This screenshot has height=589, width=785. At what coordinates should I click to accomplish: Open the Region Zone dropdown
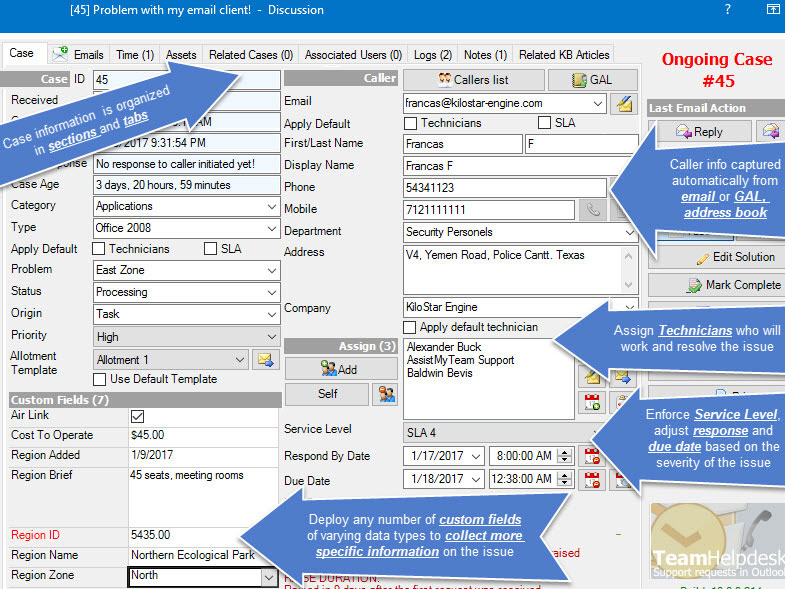(x=267, y=577)
